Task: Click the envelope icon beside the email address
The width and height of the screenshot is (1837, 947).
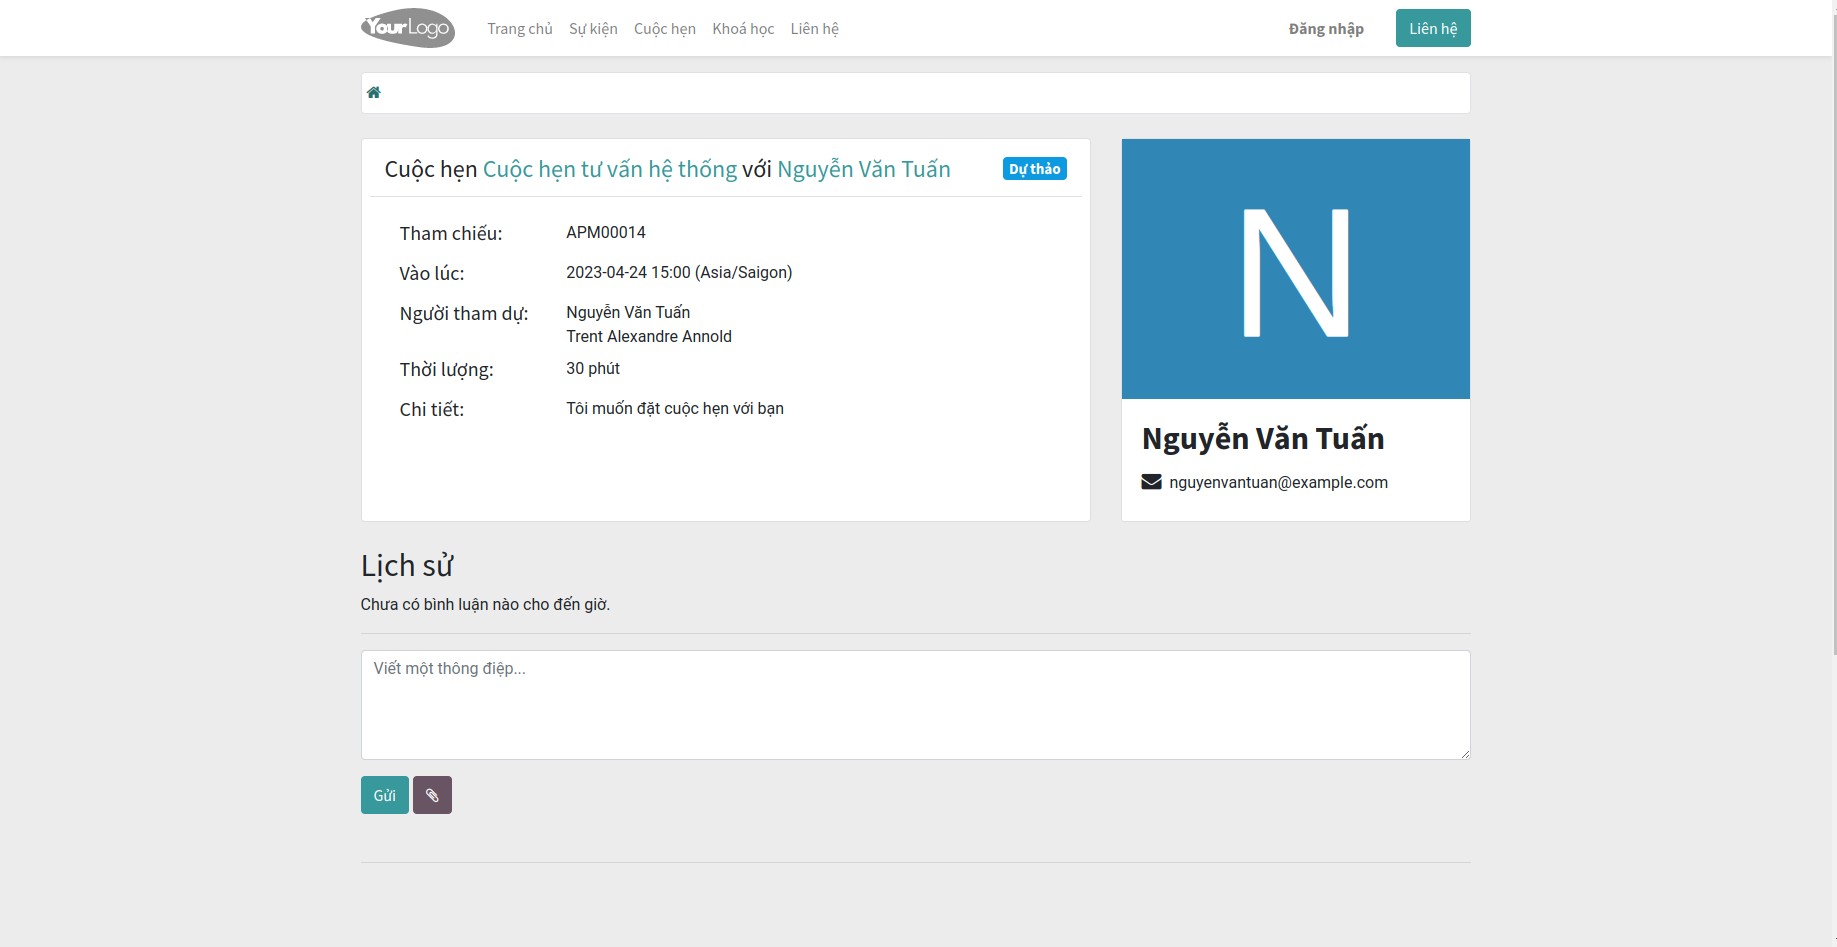Action: 1150,481
